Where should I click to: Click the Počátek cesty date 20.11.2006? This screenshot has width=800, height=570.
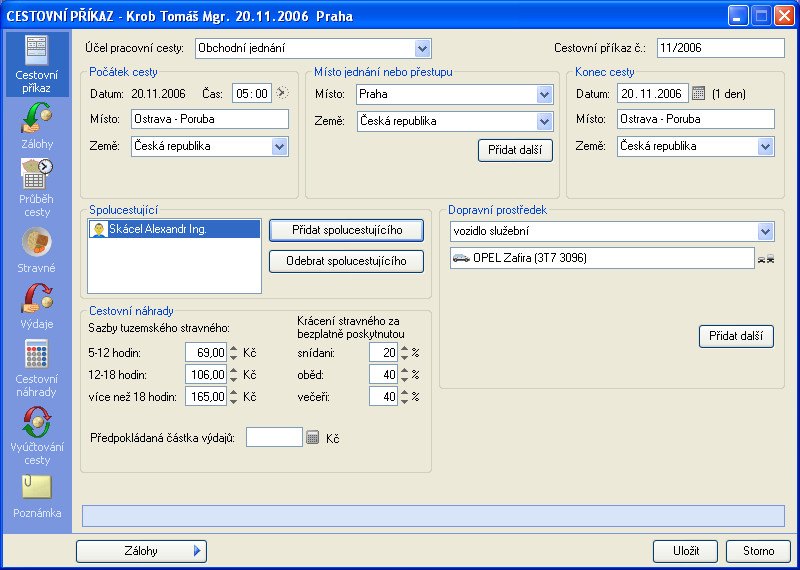point(159,94)
